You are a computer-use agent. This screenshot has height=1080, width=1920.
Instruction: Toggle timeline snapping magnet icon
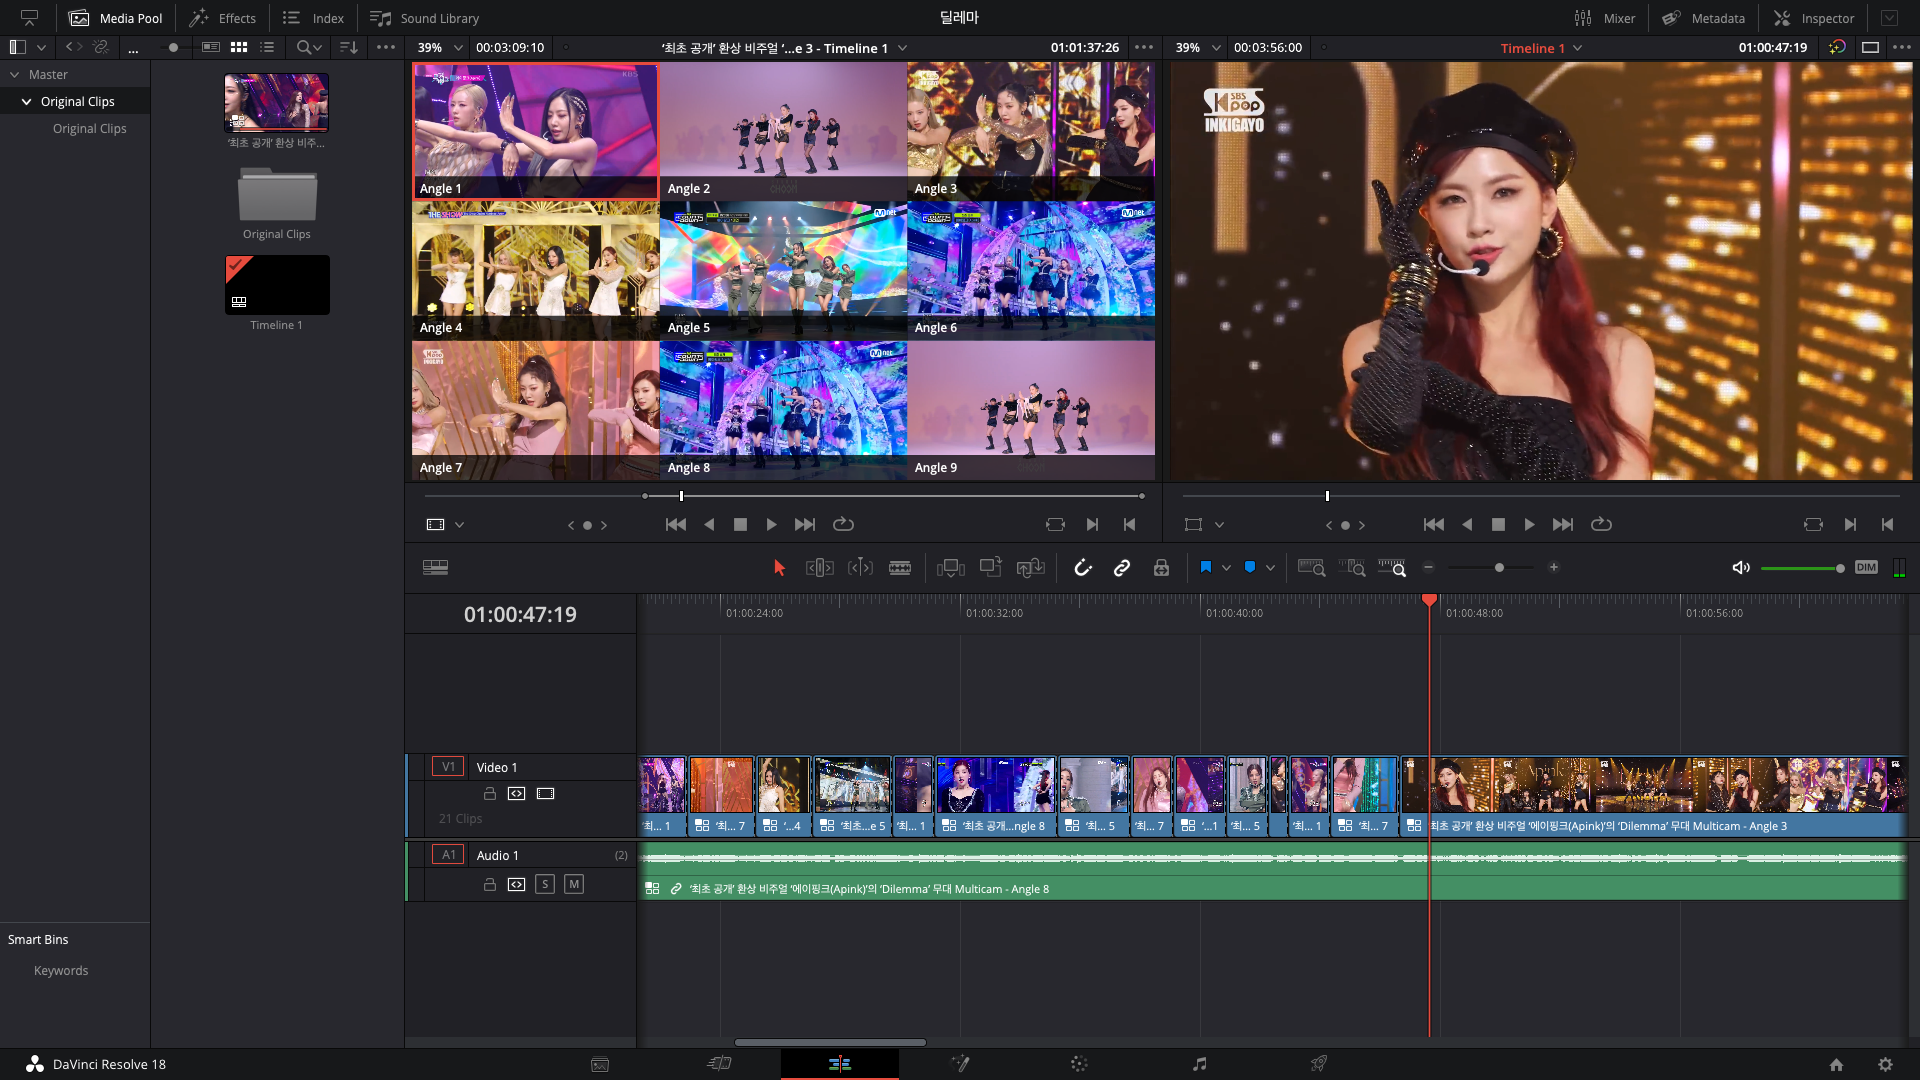(x=1083, y=568)
